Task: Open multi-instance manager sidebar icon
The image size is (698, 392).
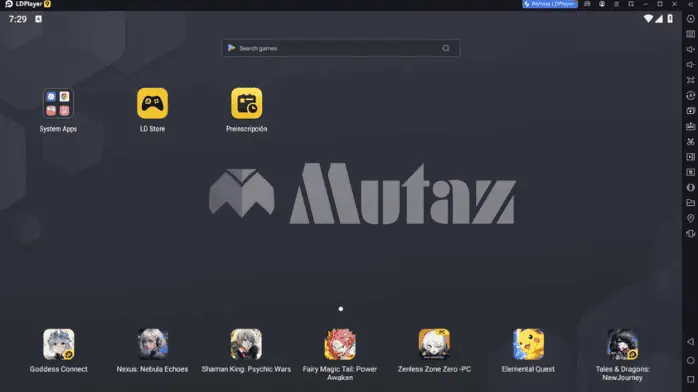Action: (x=690, y=111)
